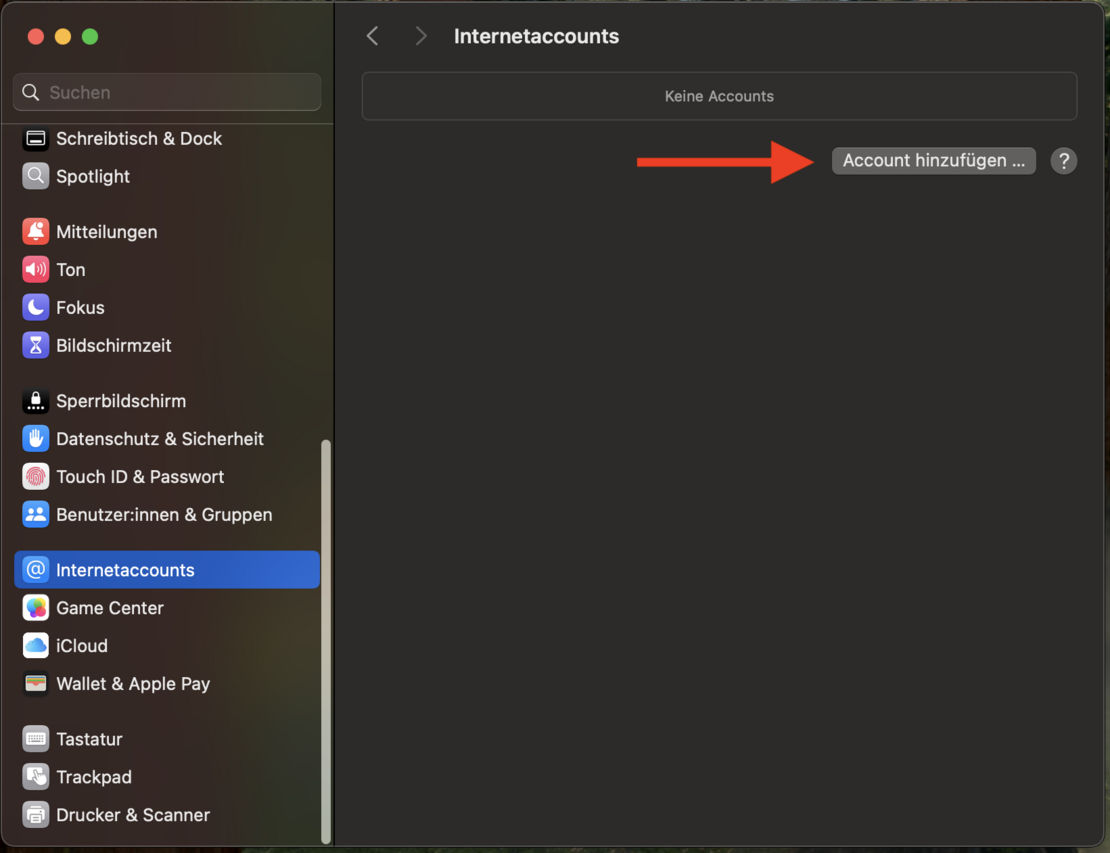This screenshot has width=1110, height=853.
Task: Open help with the question mark button
Action: click(1063, 161)
